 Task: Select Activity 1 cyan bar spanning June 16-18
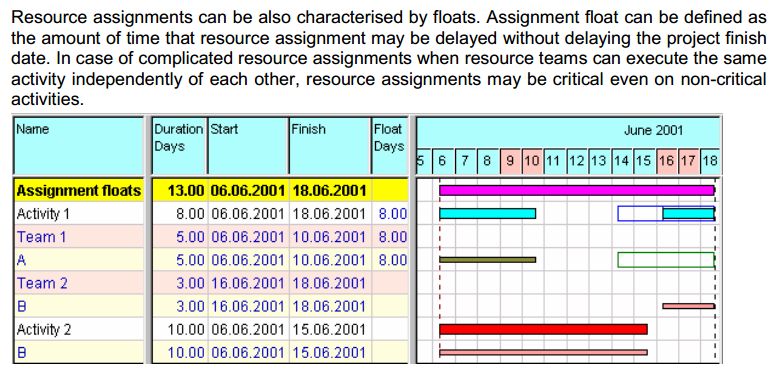[689, 213]
